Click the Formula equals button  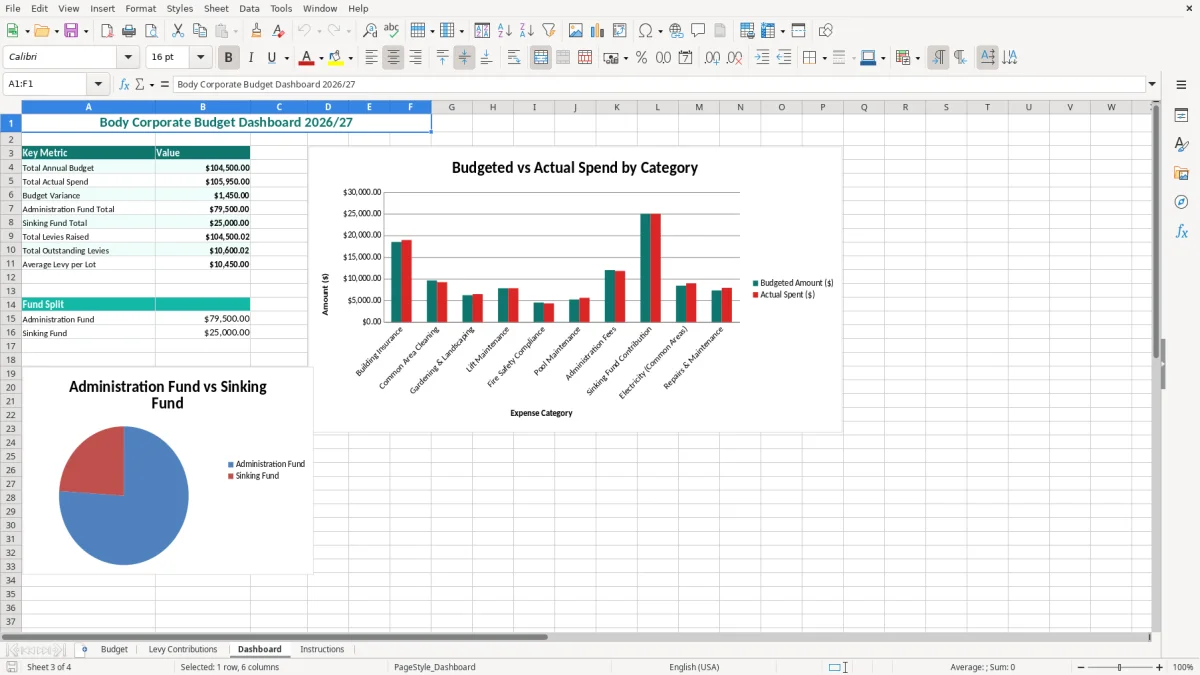click(x=165, y=84)
